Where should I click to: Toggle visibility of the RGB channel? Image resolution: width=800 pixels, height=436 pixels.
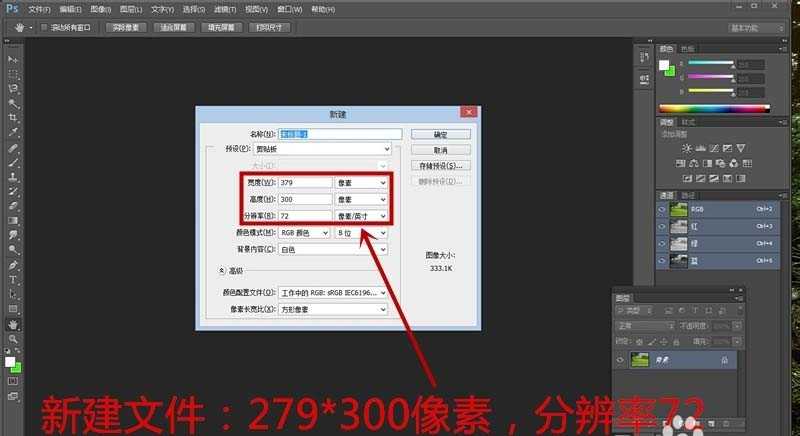[663, 210]
